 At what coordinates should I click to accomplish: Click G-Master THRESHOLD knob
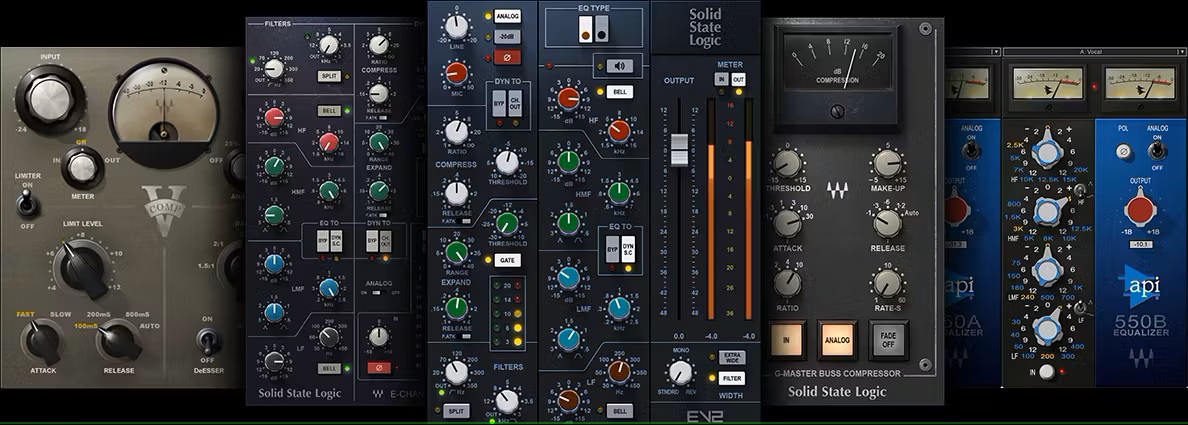click(x=788, y=163)
